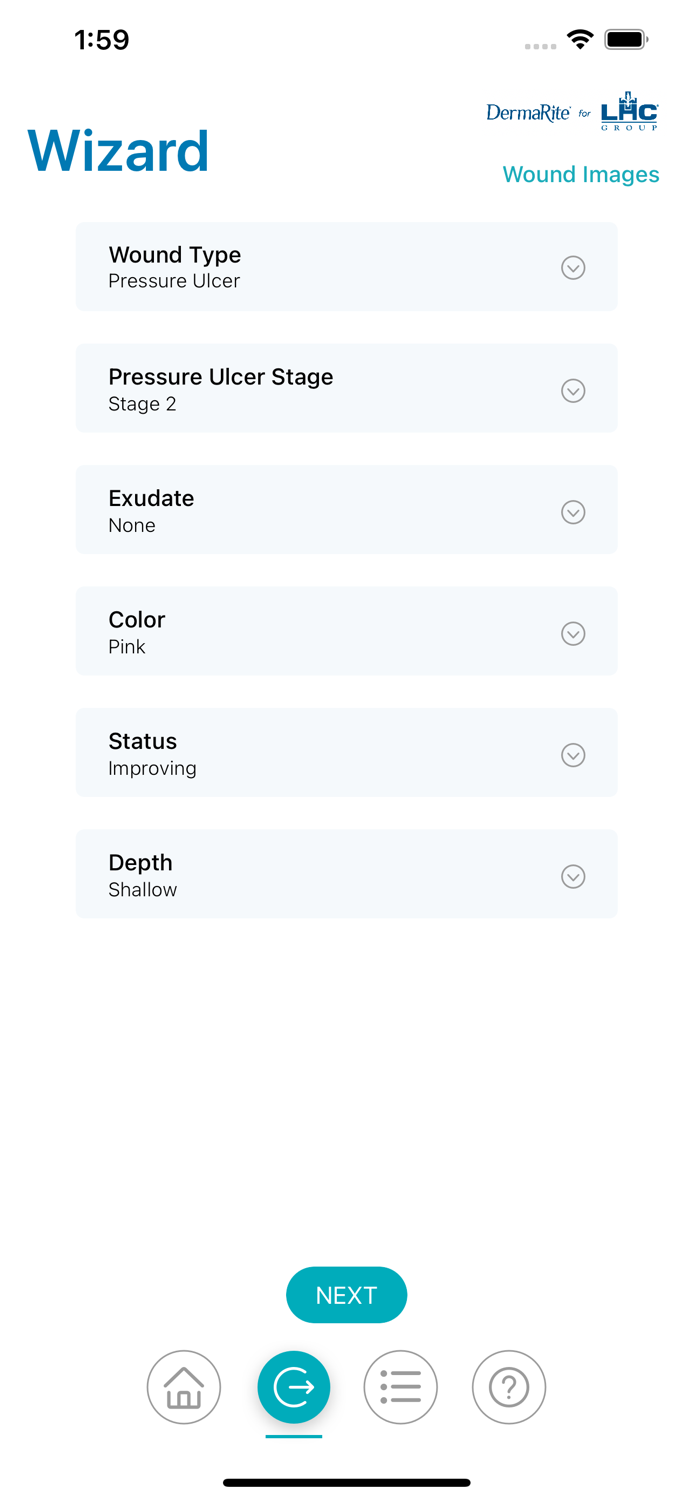Expand the Pressure Ulcer Stage chevron
The height and width of the screenshot is (1500, 693).
pyautogui.click(x=573, y=390)
